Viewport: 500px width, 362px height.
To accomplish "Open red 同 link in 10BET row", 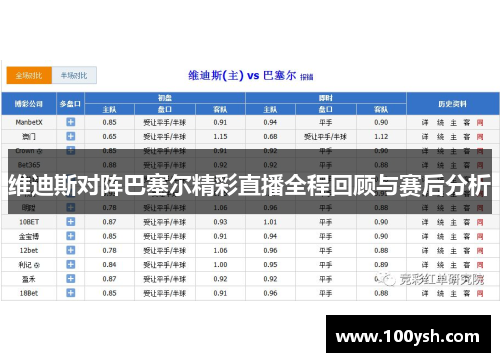I will [x=480, y=222].
